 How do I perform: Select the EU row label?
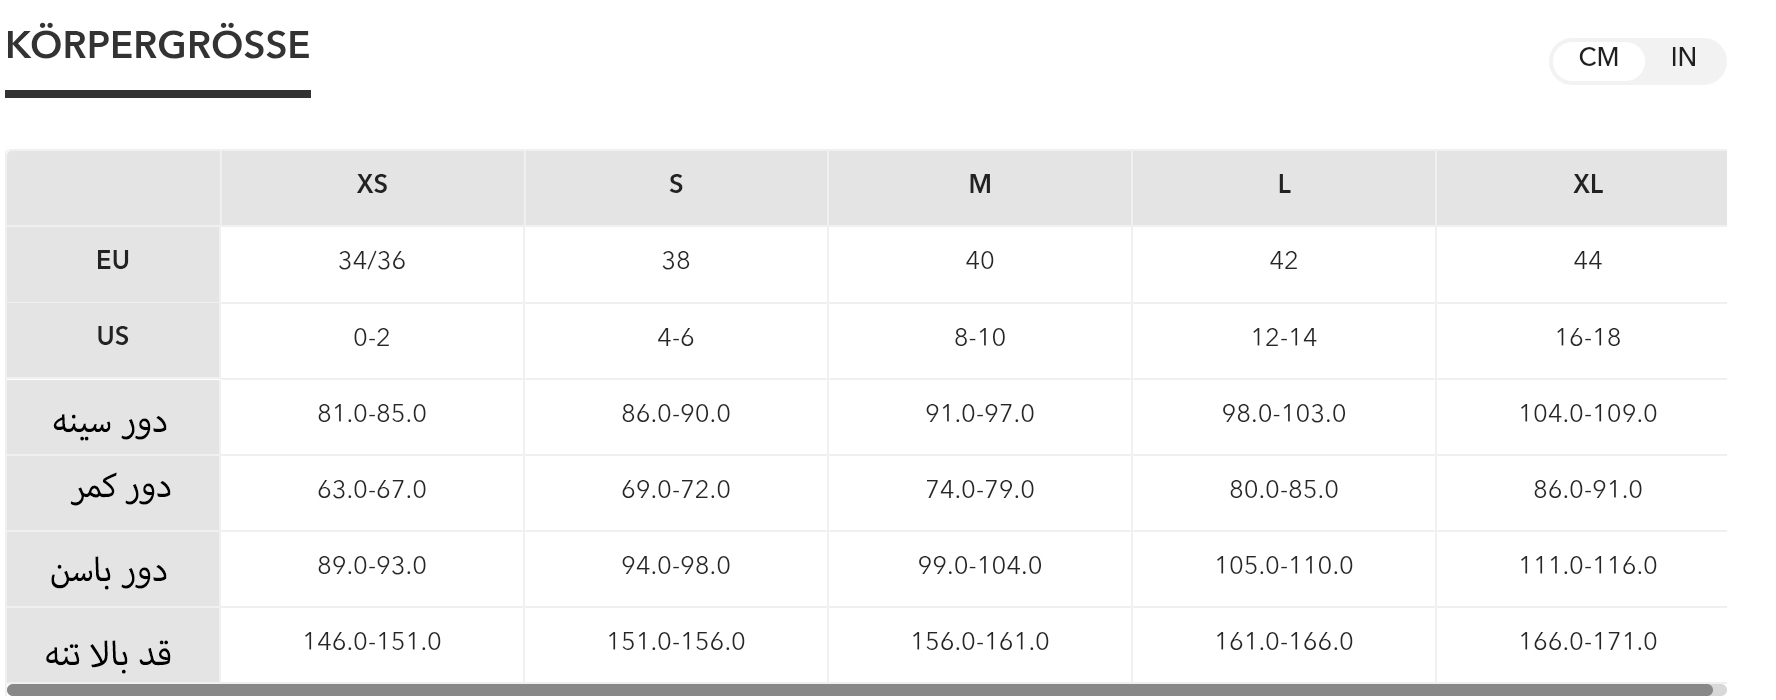113,261
